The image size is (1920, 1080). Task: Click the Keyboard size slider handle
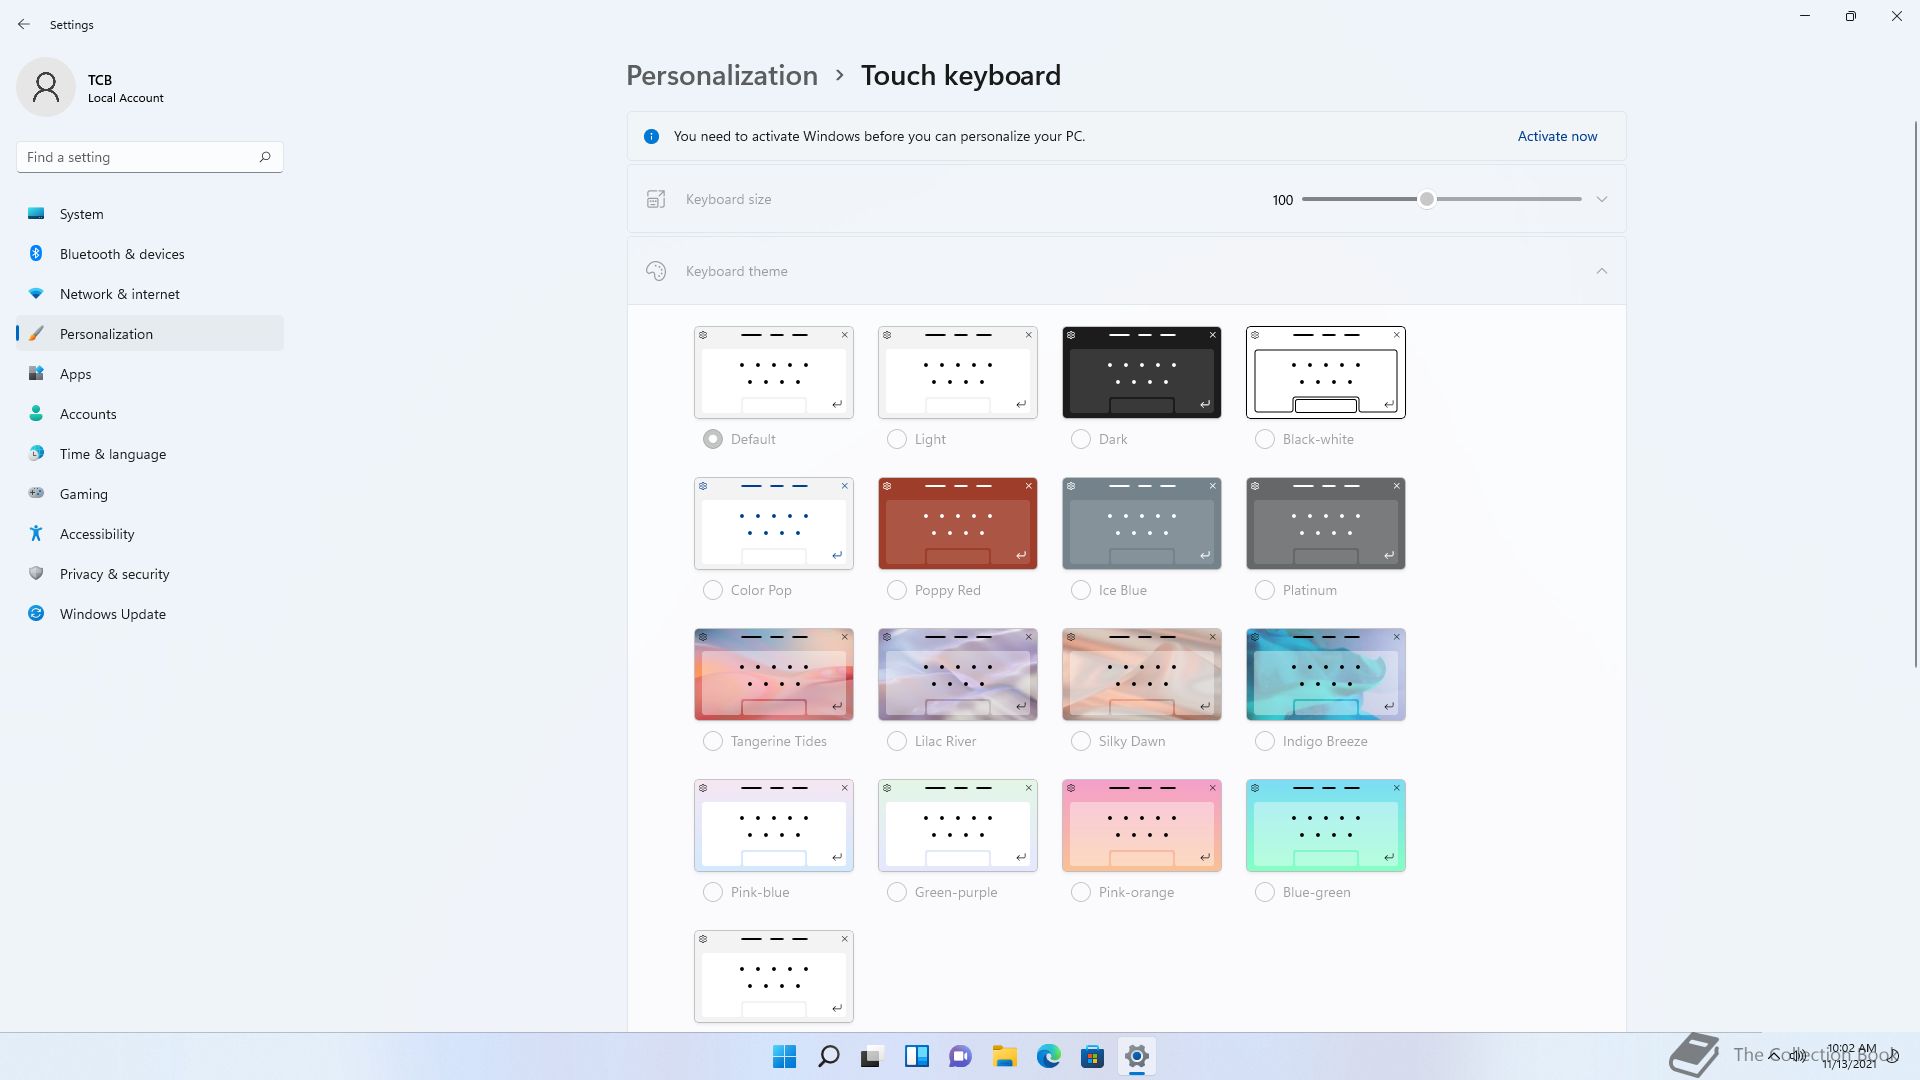coord(1427,199)
